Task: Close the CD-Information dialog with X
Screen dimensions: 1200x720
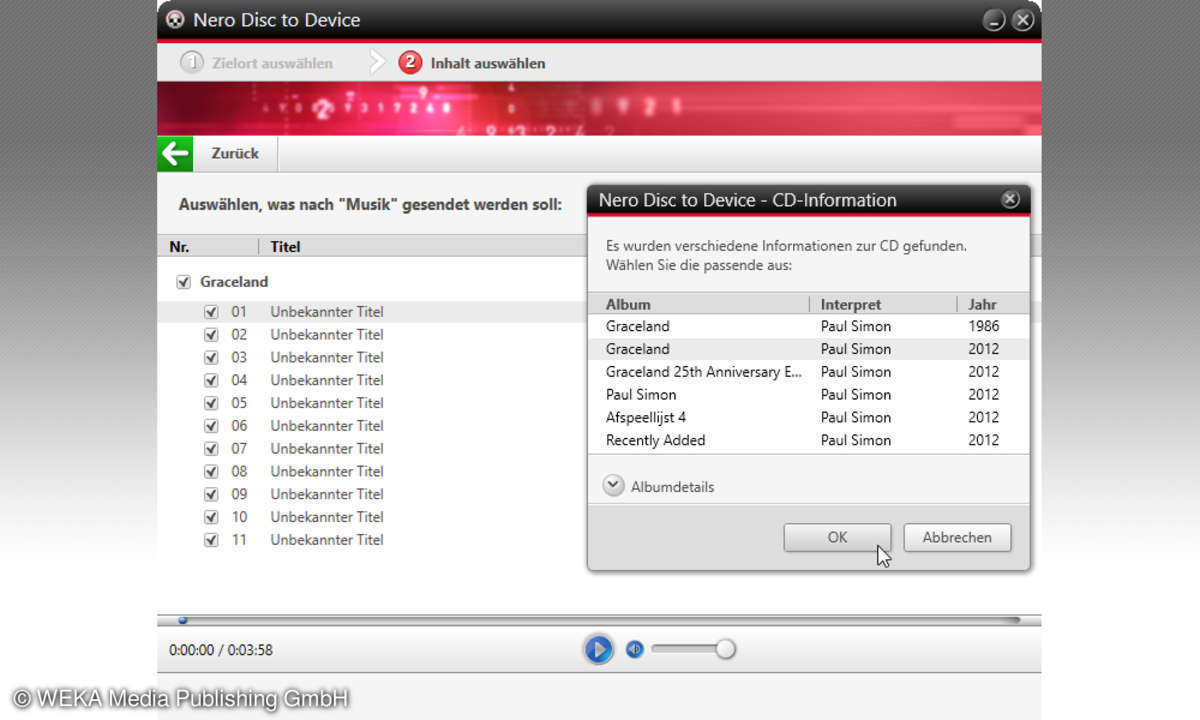Action: click(1010, 200)
